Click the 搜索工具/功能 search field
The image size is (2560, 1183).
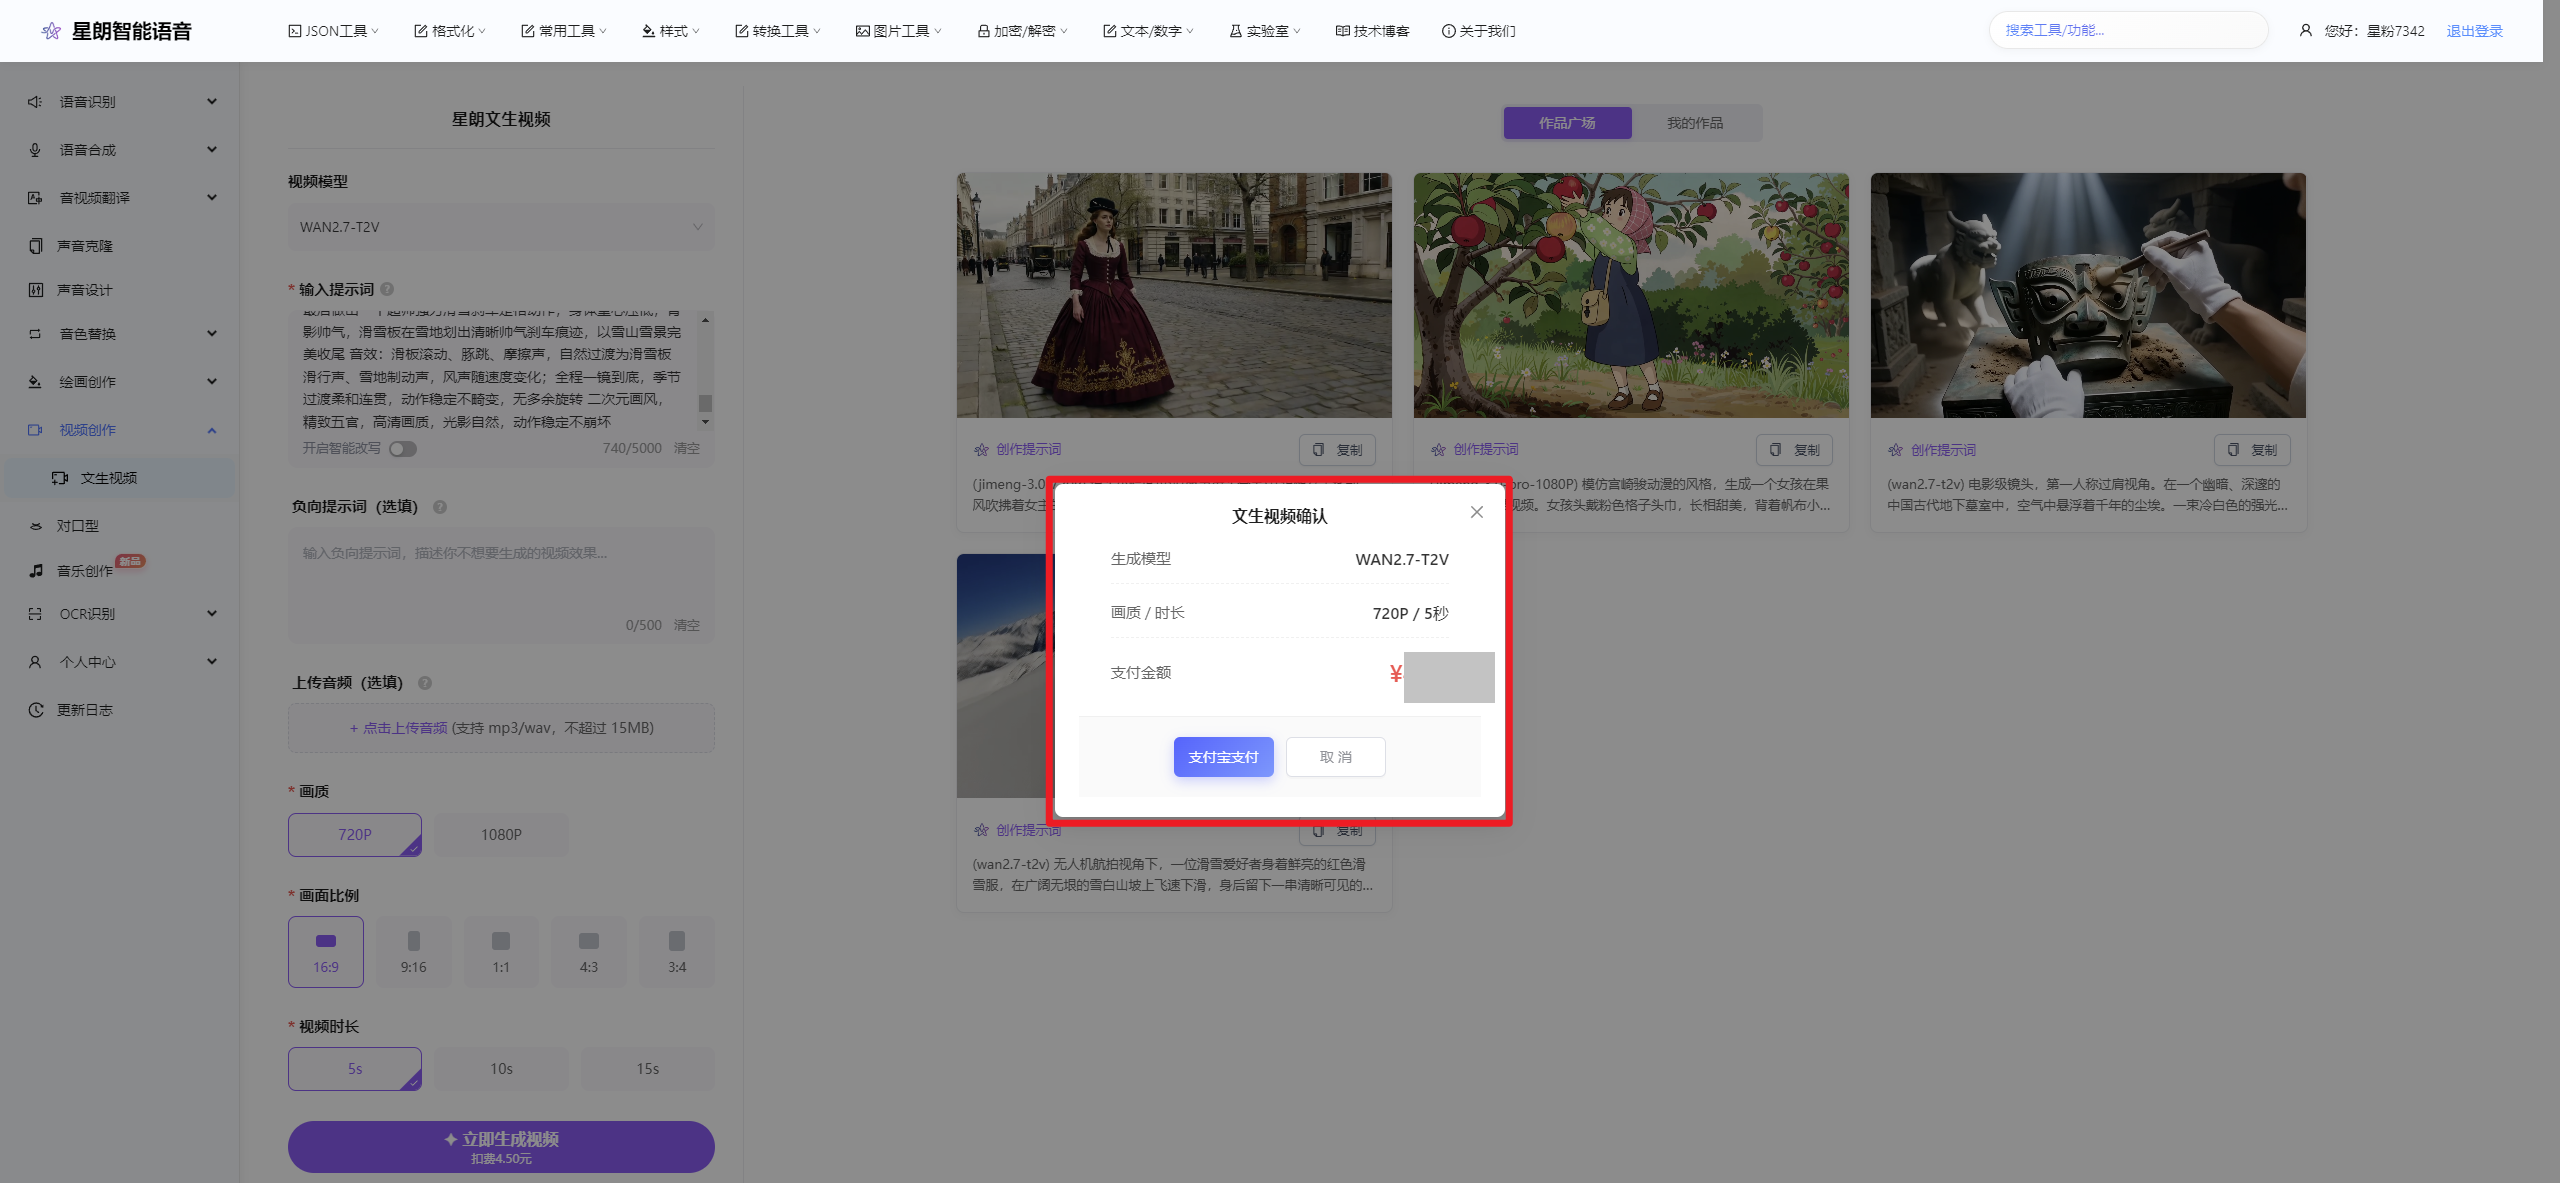coord(2128,30)
